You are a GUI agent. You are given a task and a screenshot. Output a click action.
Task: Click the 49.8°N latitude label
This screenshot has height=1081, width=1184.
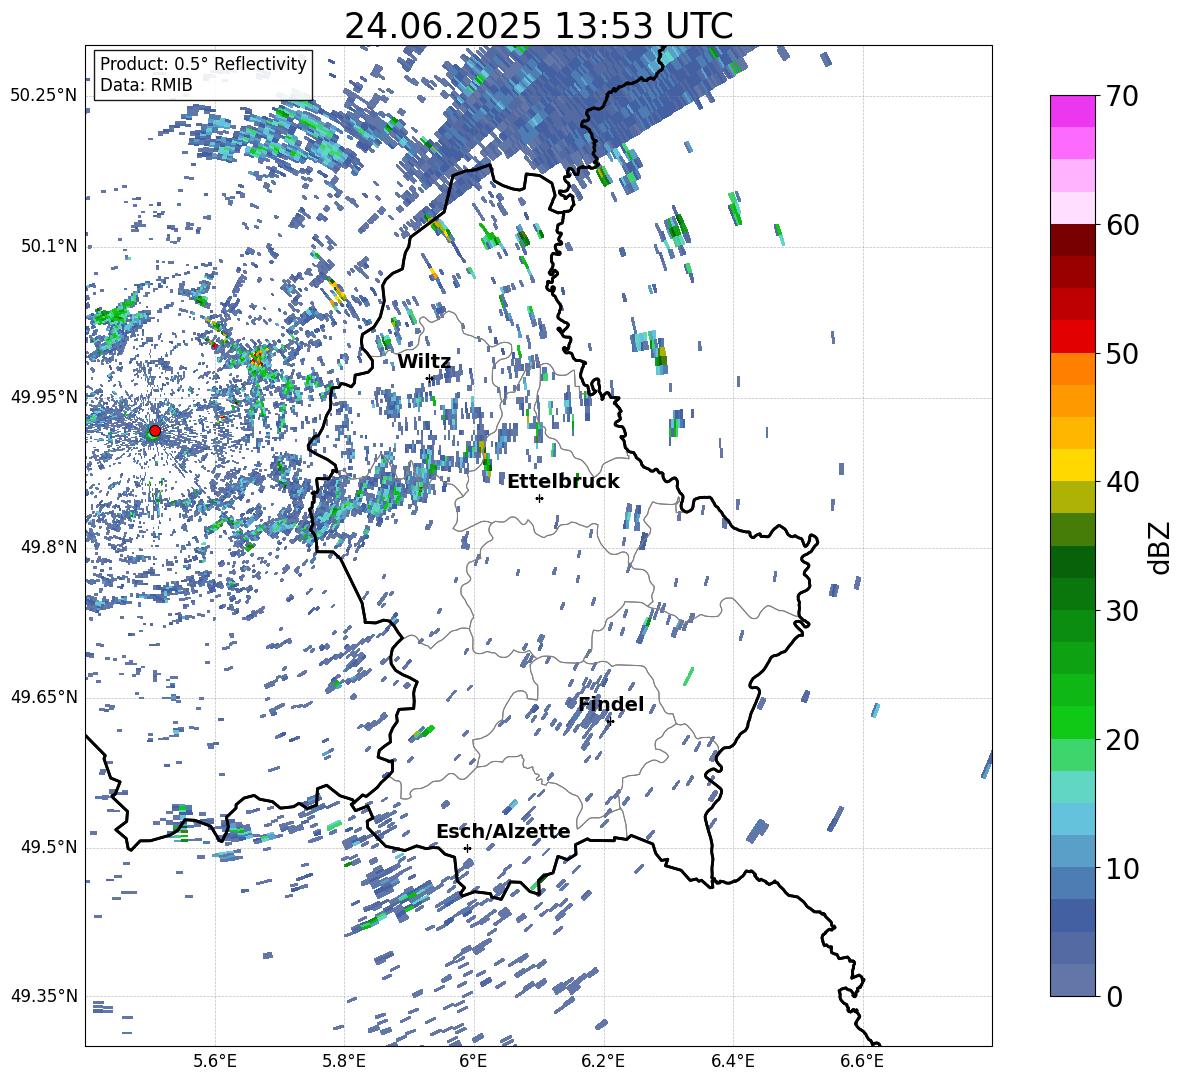(50, 547)
